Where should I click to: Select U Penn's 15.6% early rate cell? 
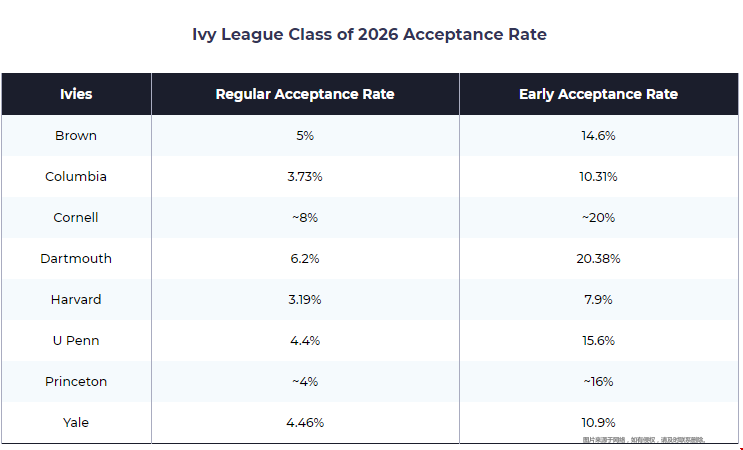[x=598, y=340]
